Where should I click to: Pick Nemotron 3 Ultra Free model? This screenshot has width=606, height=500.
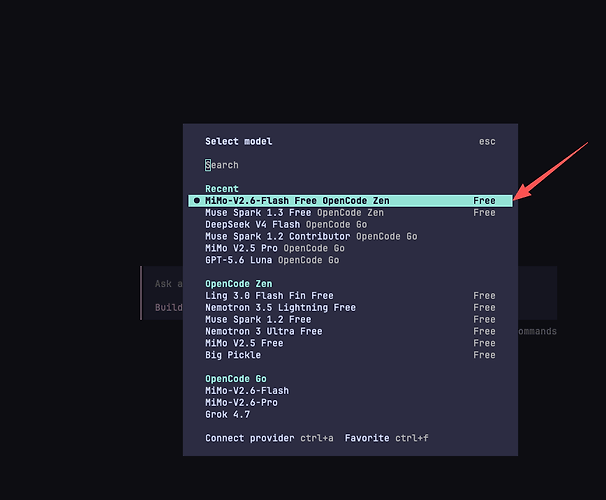click(350, 331)
